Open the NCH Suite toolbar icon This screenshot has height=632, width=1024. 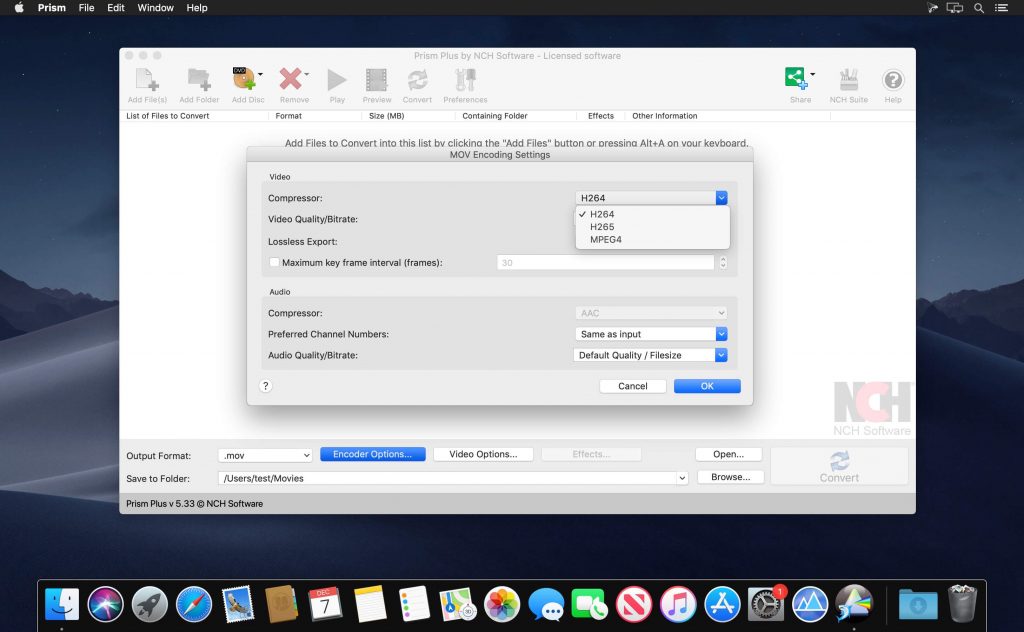pyautogui.click(x=848, y=86)
